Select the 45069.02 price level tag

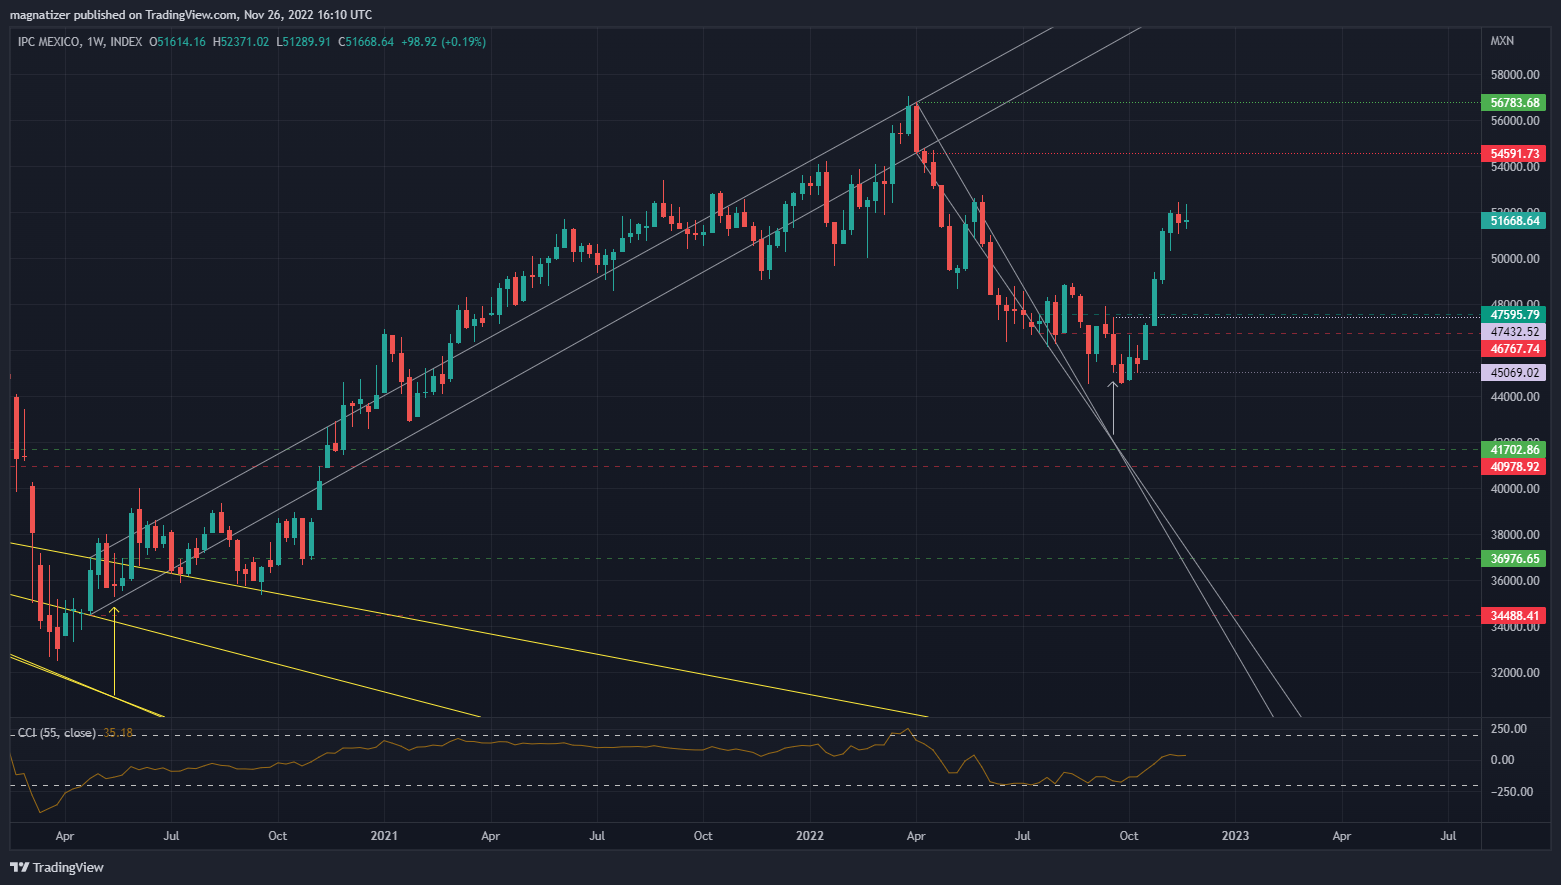pyautogui.click(x=1514, y=373)
